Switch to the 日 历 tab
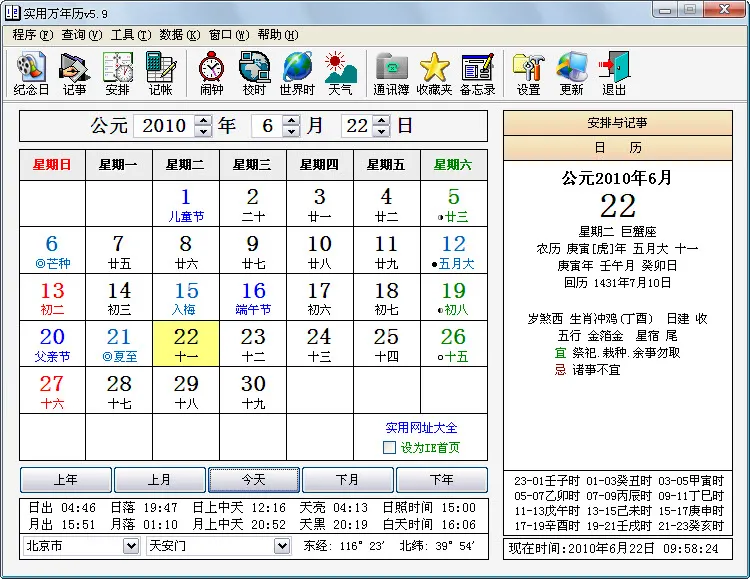 click(618, 147)
